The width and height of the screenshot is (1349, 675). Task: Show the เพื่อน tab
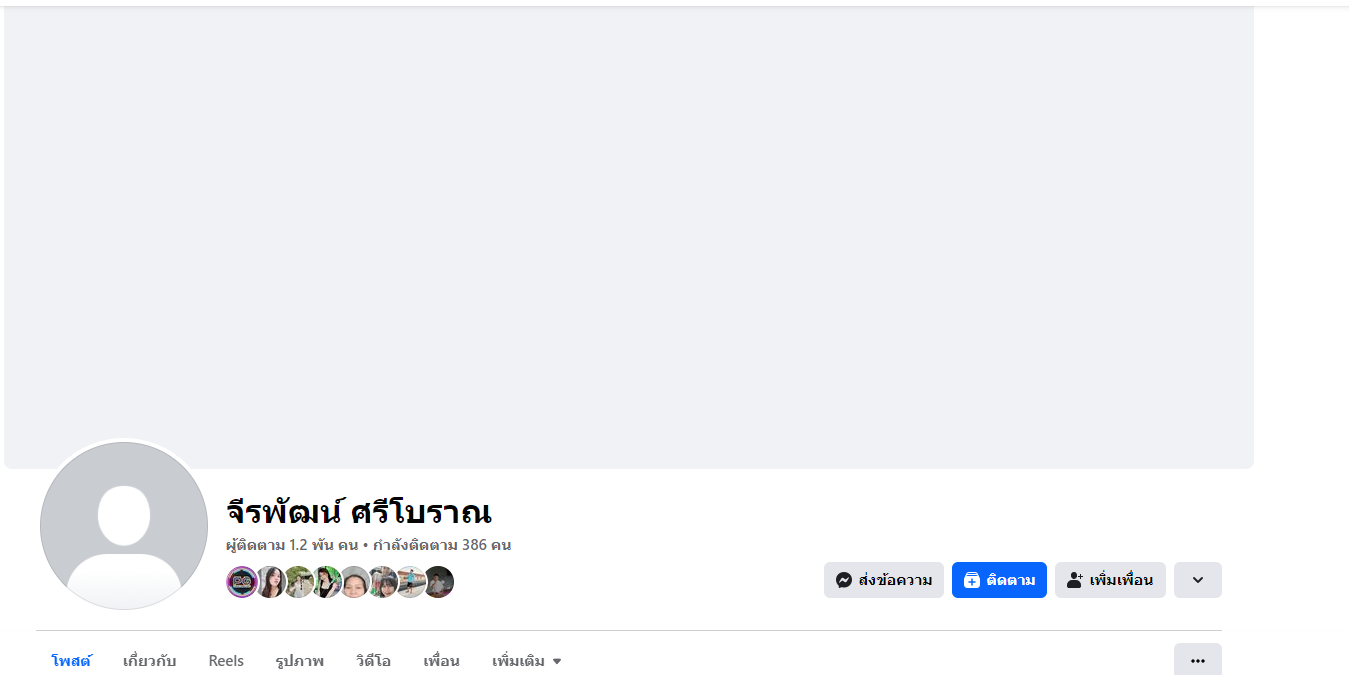click(441, 661)
